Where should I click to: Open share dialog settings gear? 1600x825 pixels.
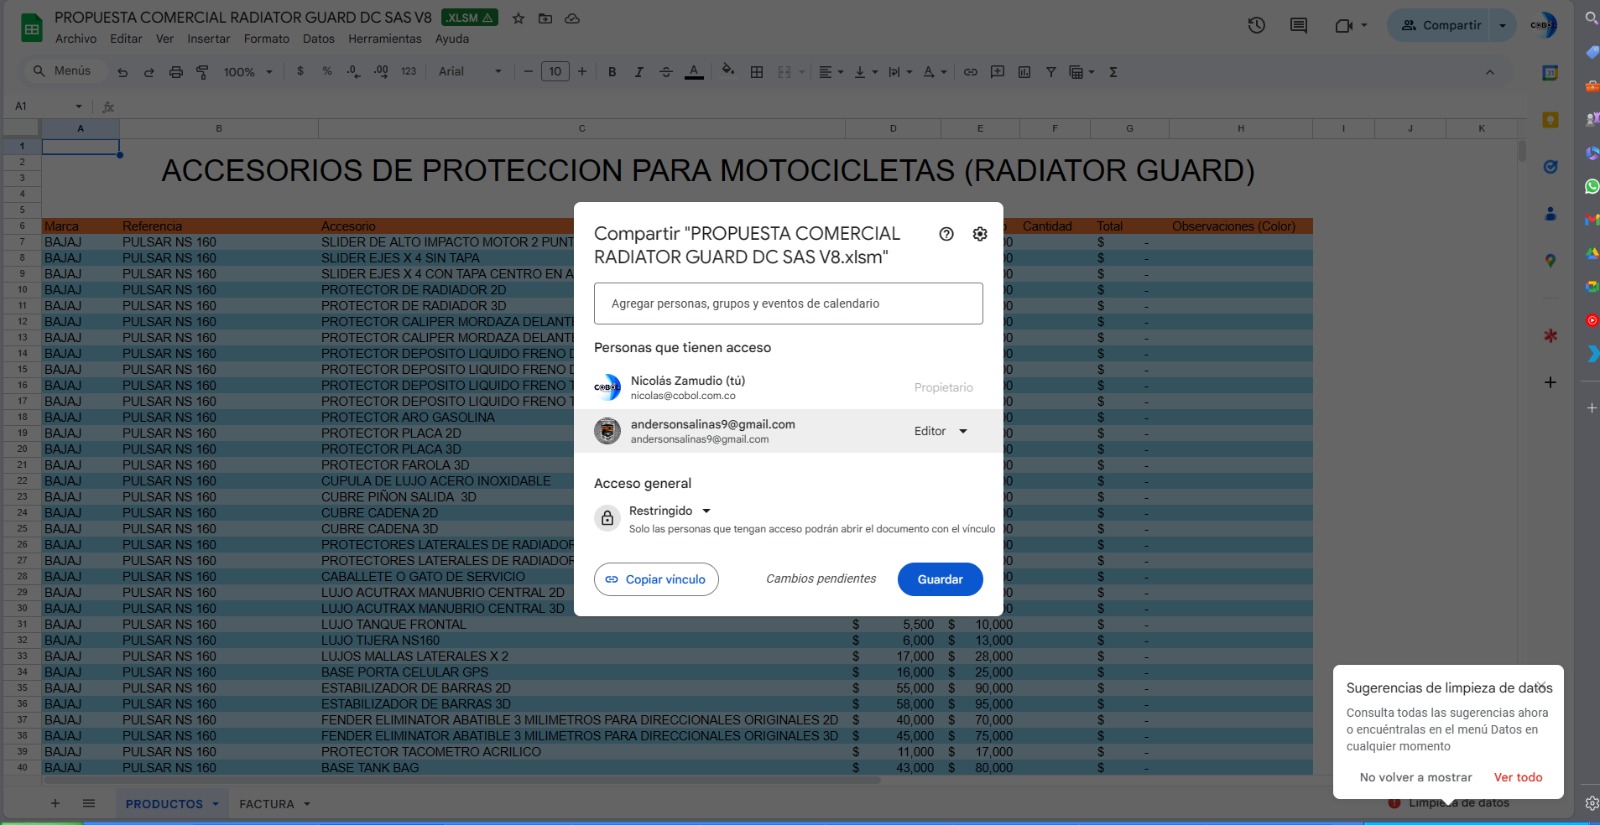tap(980, 234)
